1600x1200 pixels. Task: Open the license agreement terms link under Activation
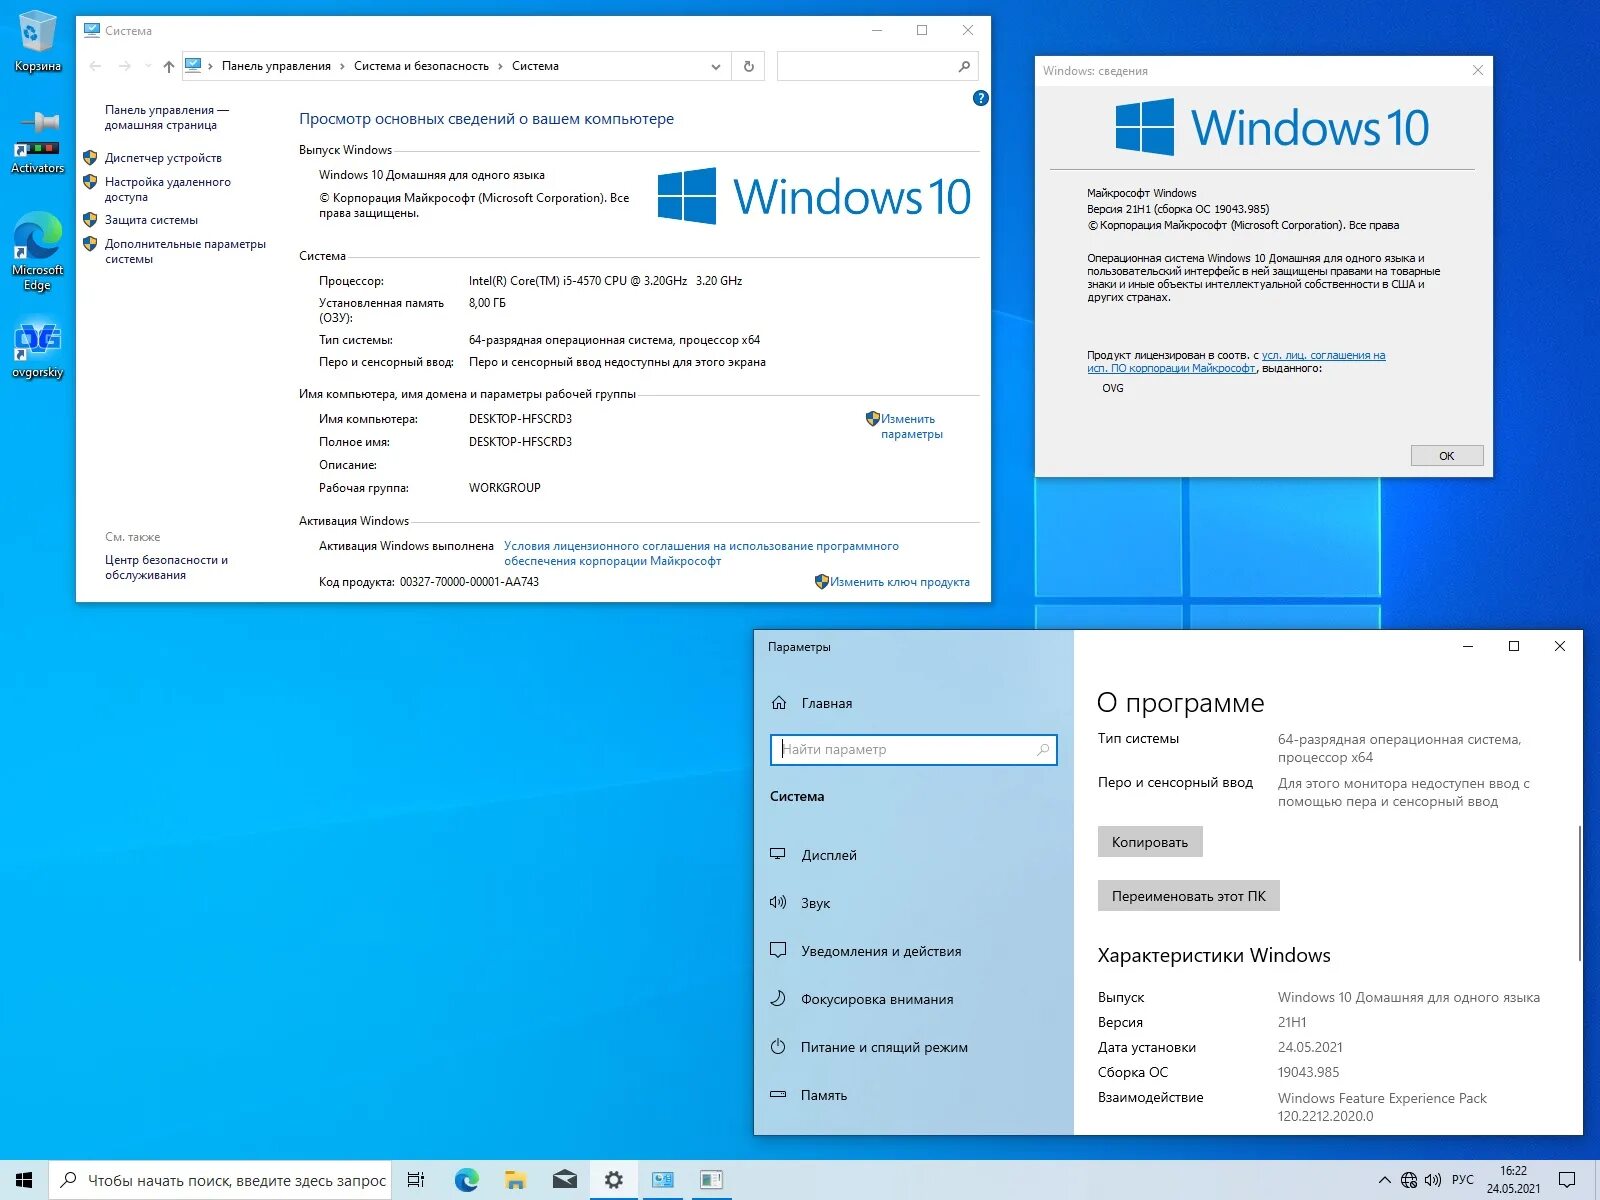tap(701, 553)
